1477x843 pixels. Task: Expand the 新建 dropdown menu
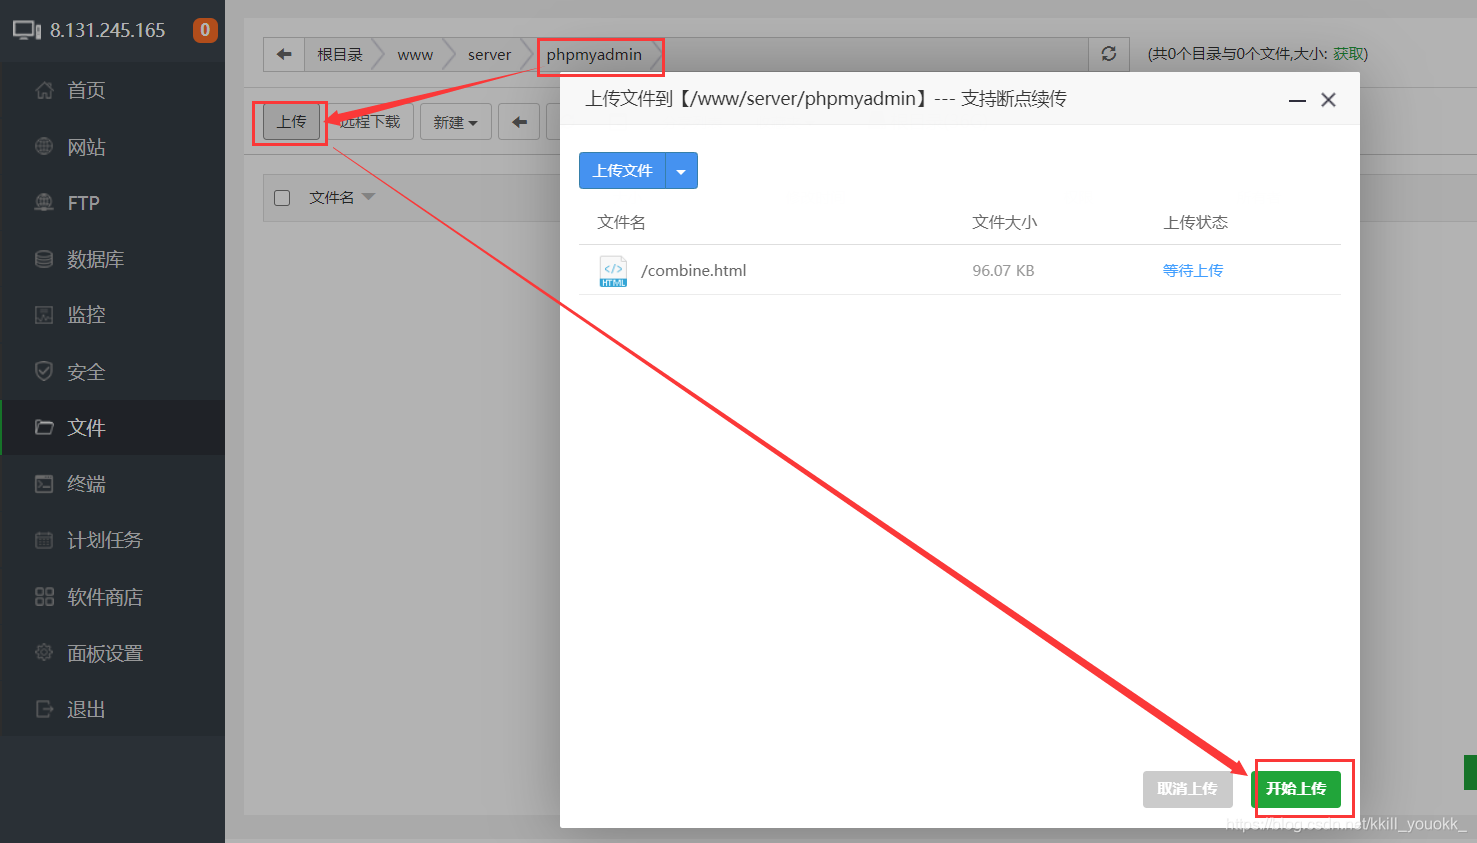[456, 122]
